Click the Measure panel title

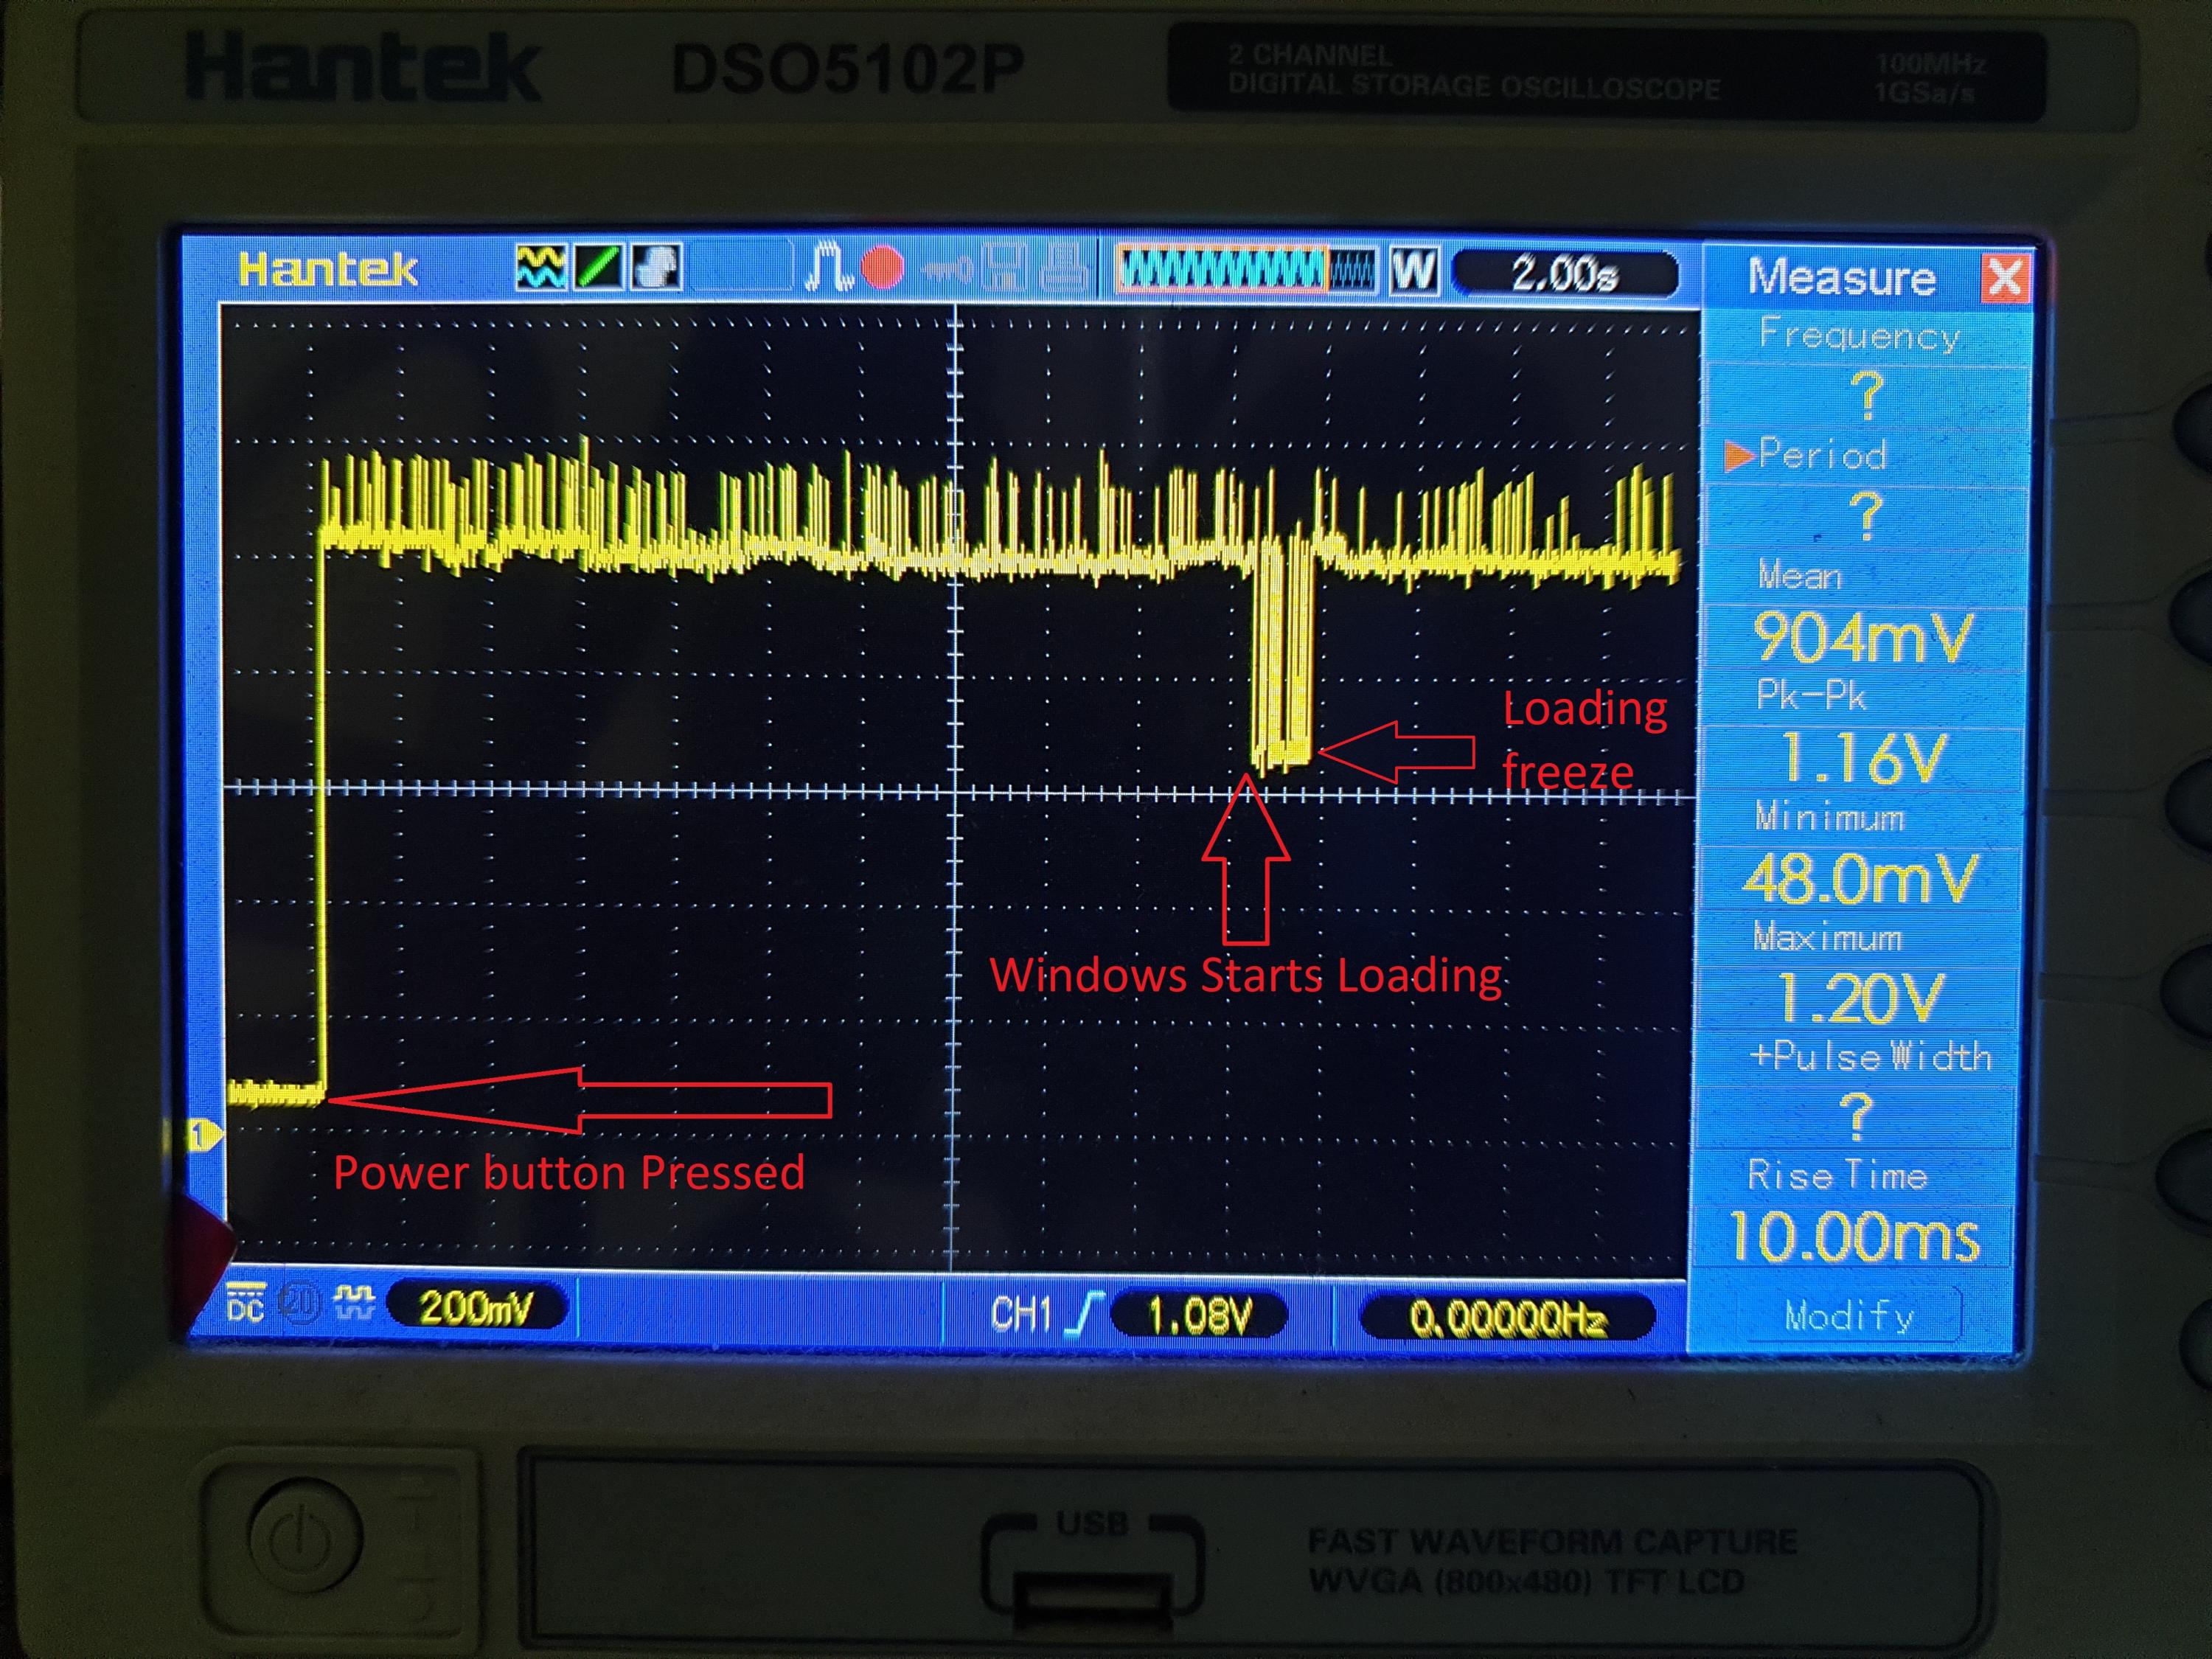tap(1841, 278)
